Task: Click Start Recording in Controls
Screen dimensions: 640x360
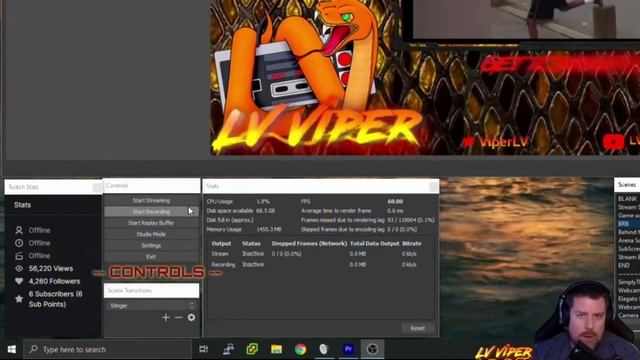Action: point(151,211)
